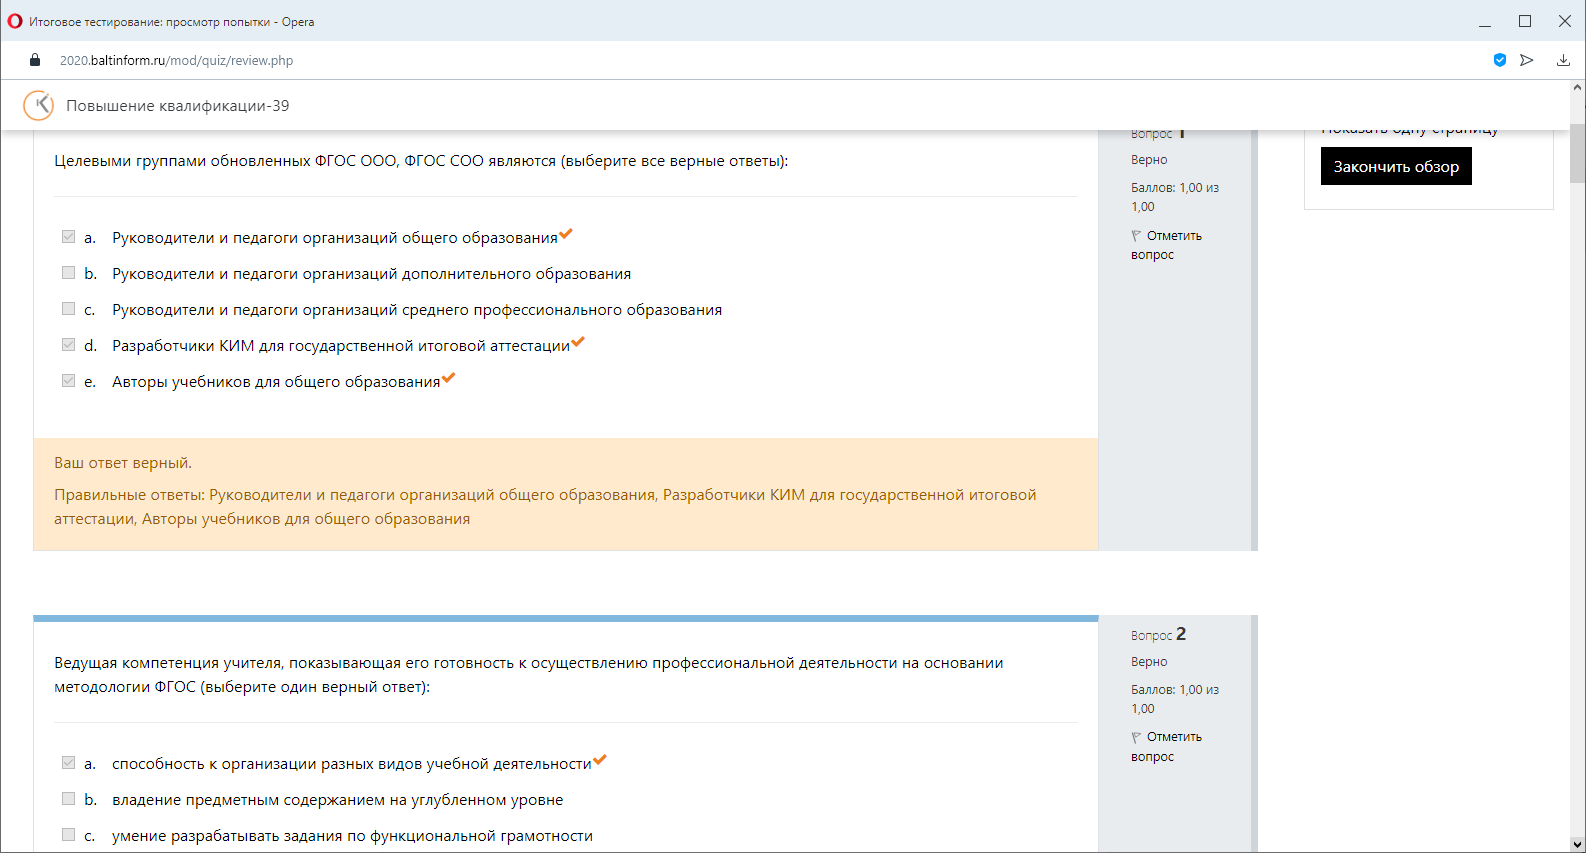Click the Верно status under question 2

coord(1149,662)
